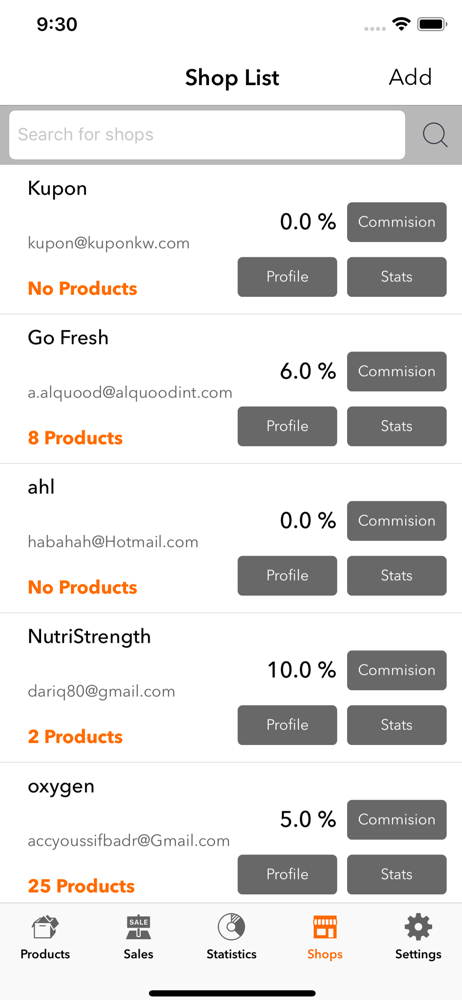Image resolution: width=462 pixels, height=1000 pixels.
Task: Open the Sales sign icon
Action: (x=138, y=929)
